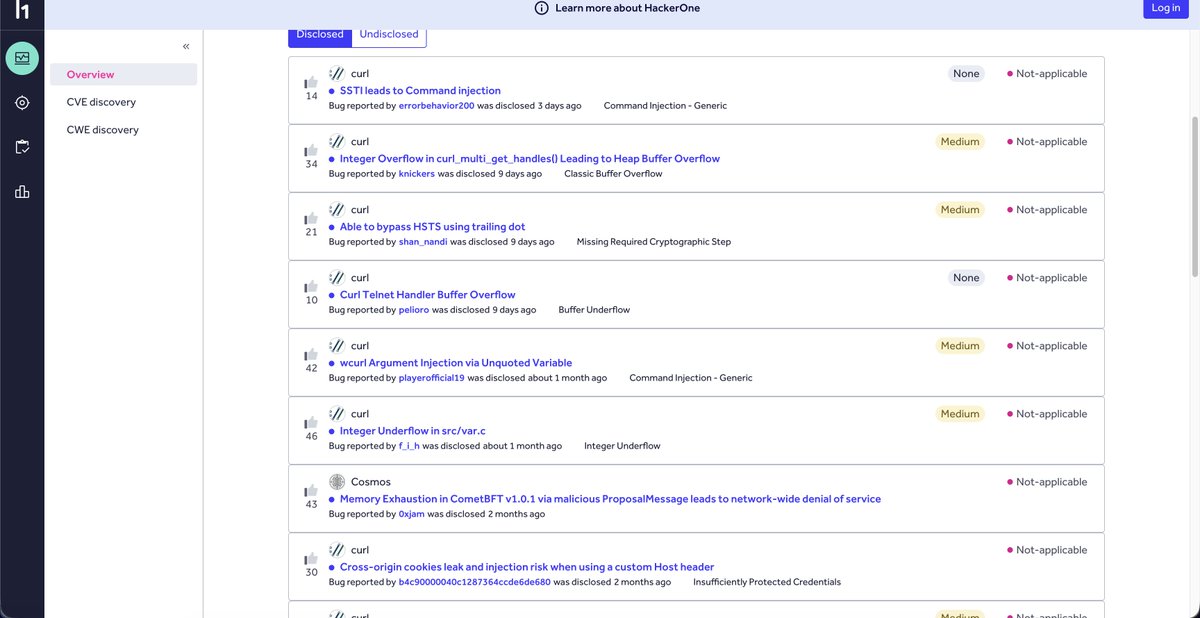
Task: Switch to the Disclosed tab
Action: coord(320,35)
